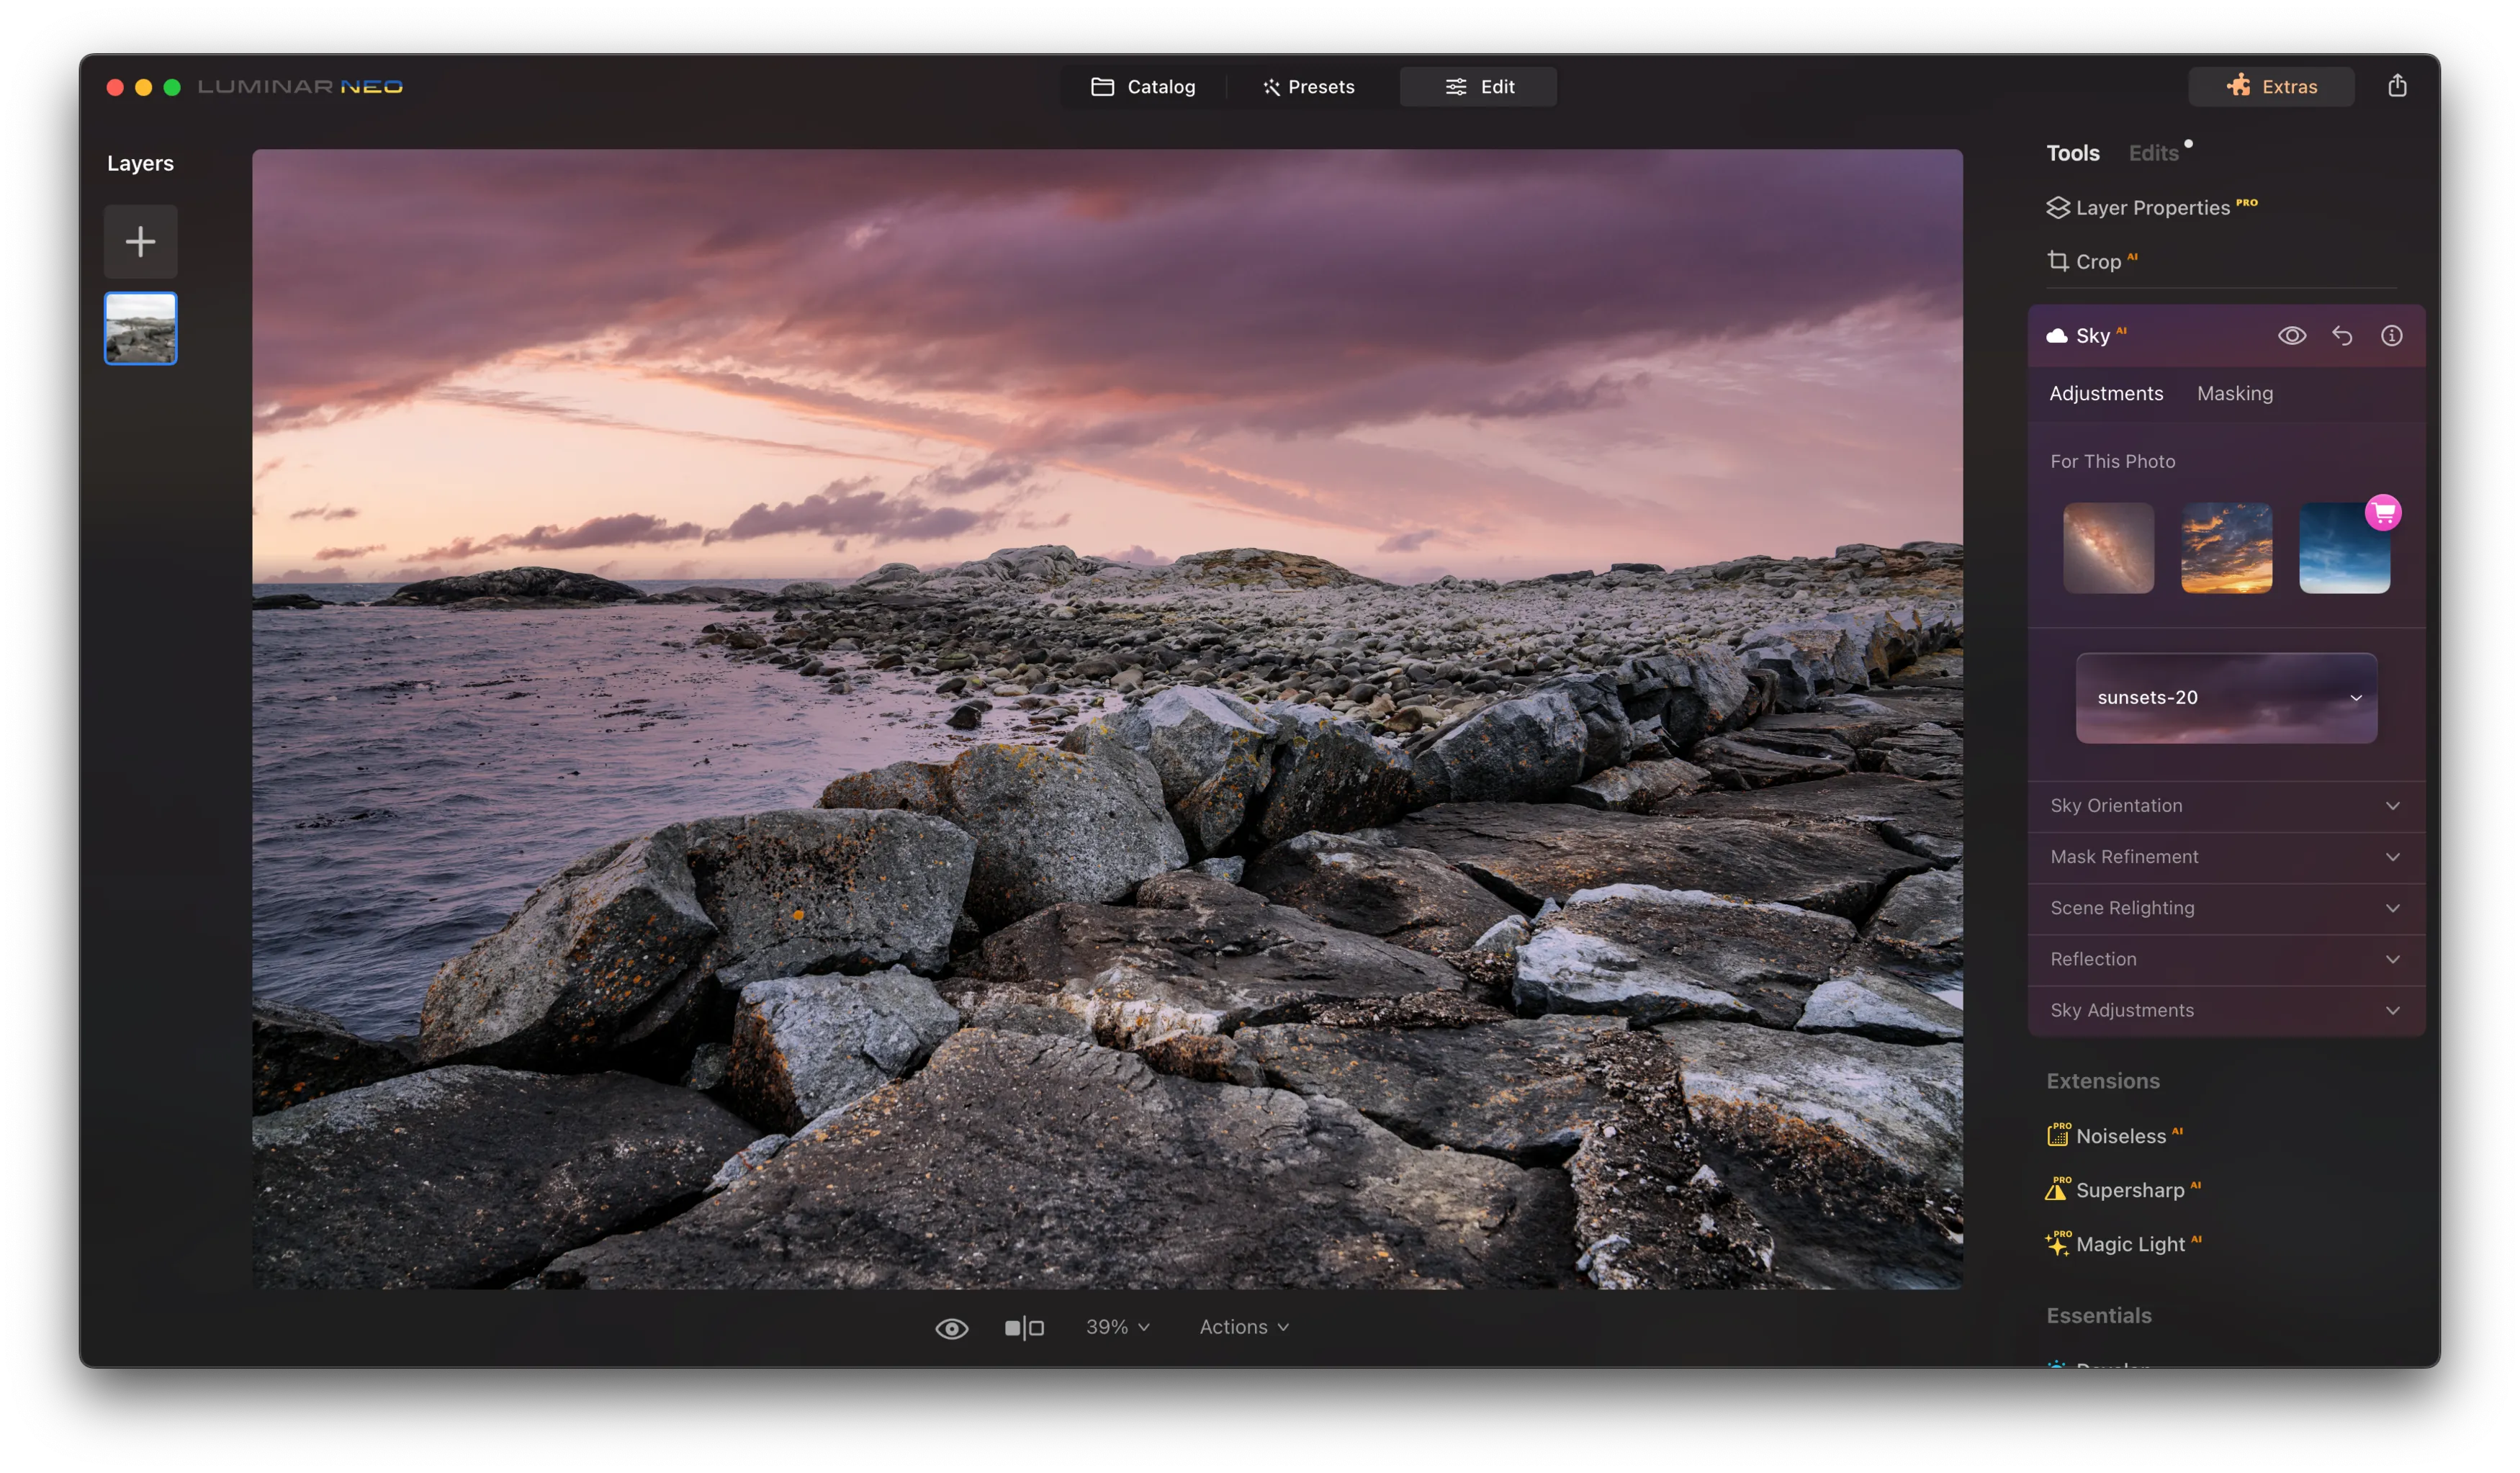
Task: Add a new layer with plus button
Action: click(140, 241)
